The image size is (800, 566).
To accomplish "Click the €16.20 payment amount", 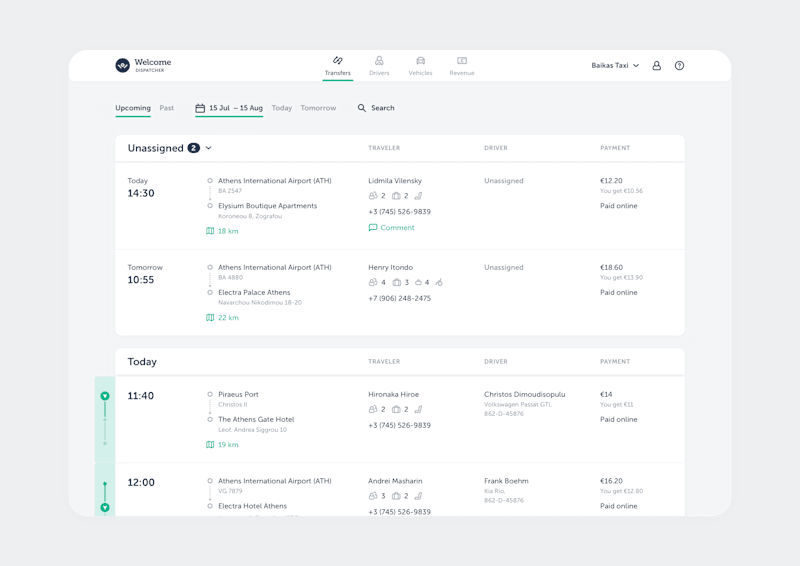I will (x=611, y=481).
